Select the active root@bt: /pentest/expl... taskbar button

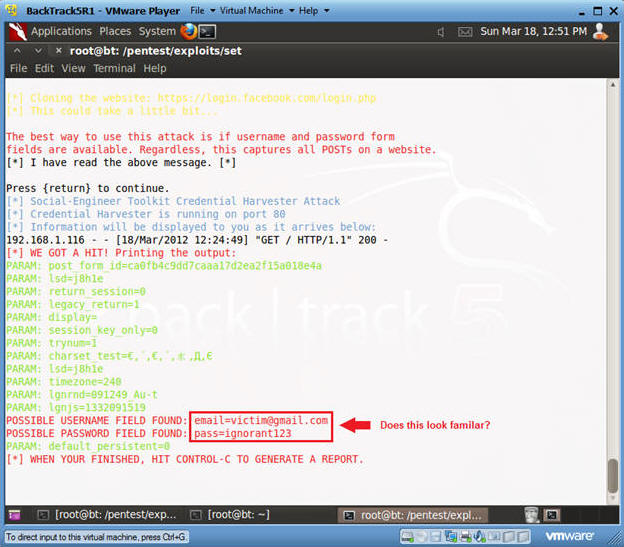[413, 515]
